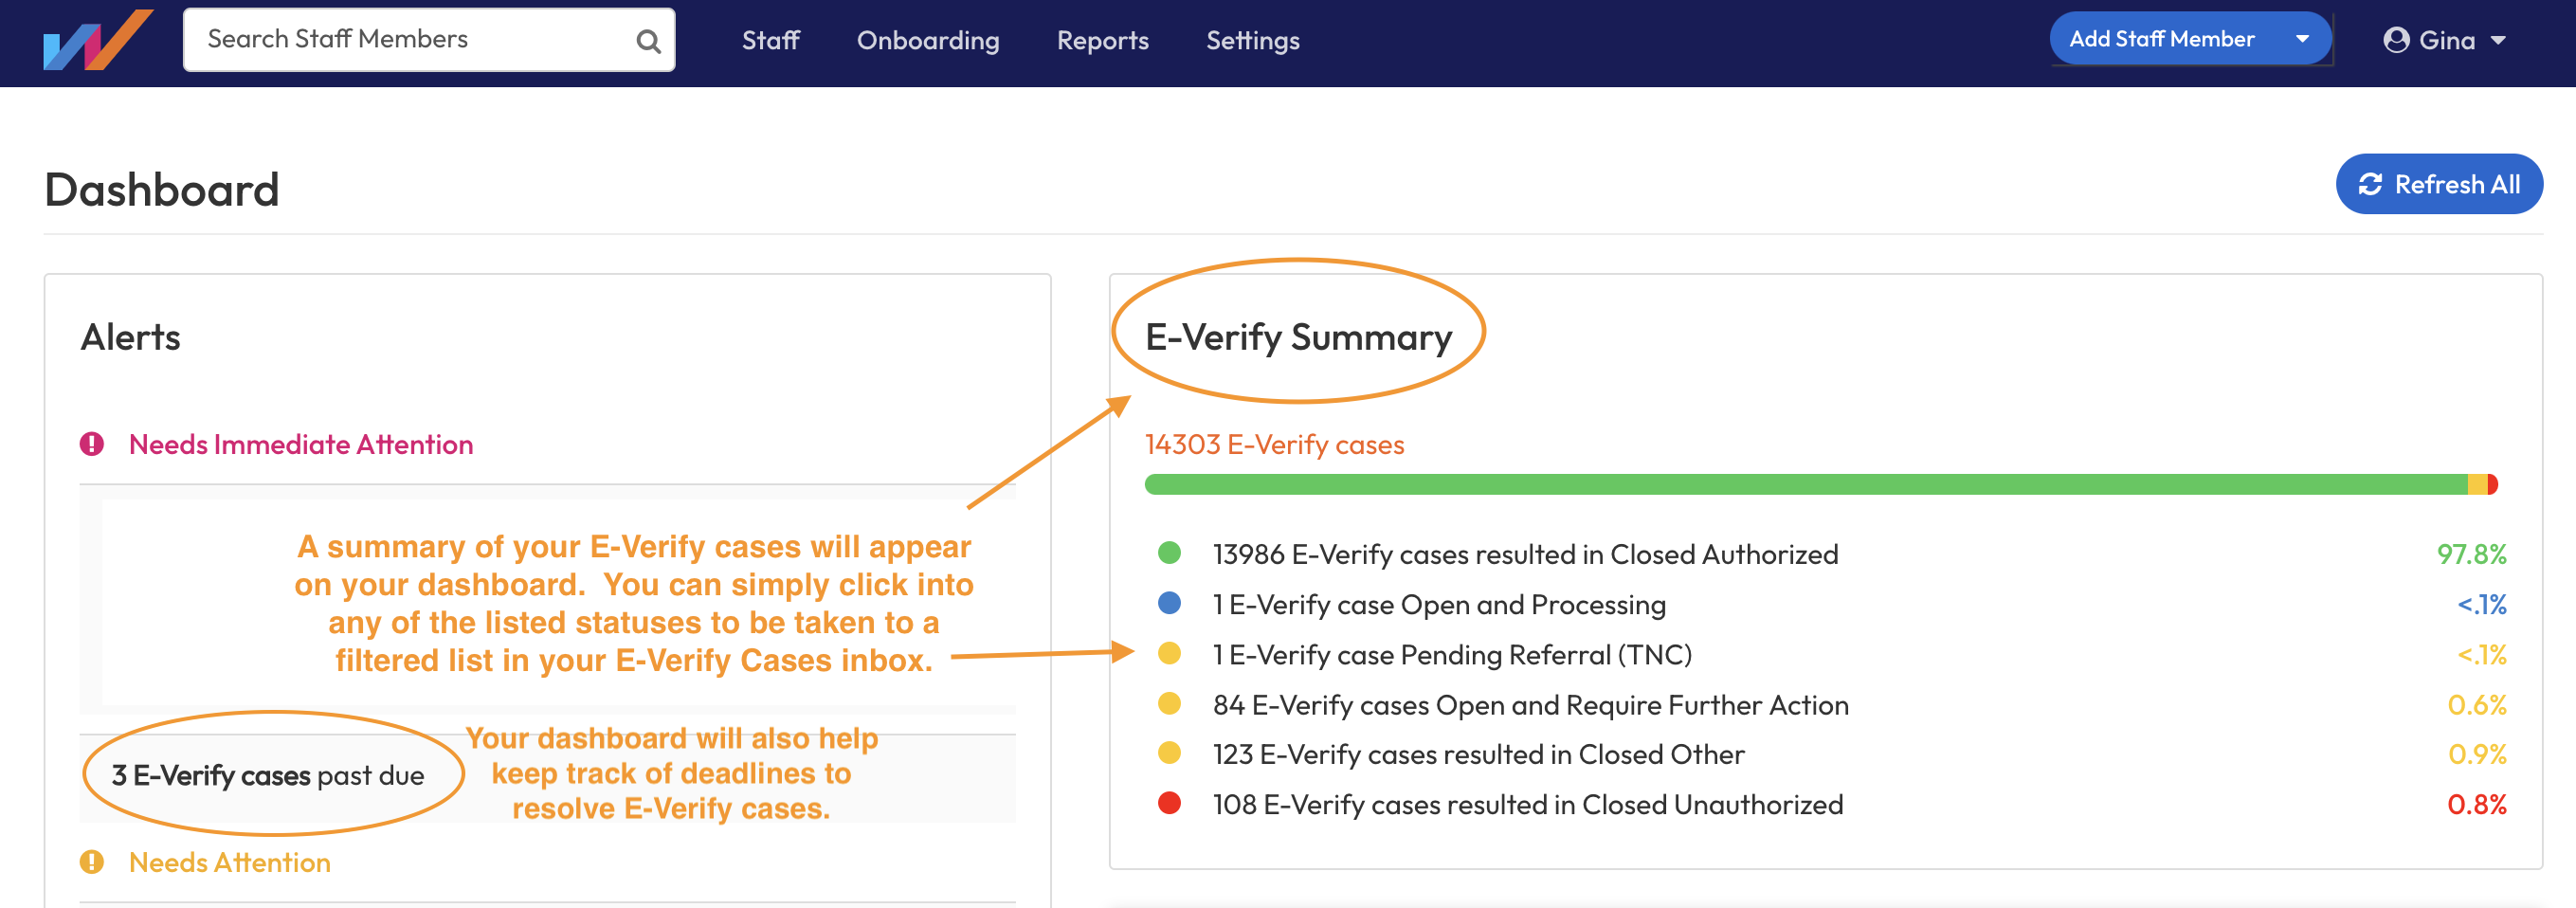Click the red dot beside Closed Unauthorized
Viewport: 2576px width, 908px height.
[1169, 803]
